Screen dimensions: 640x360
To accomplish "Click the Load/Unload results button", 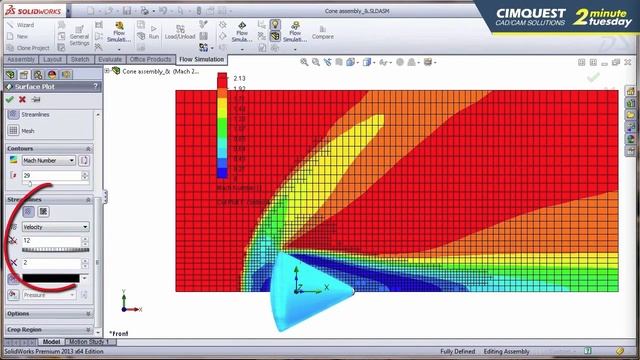I will click(180, 32).
